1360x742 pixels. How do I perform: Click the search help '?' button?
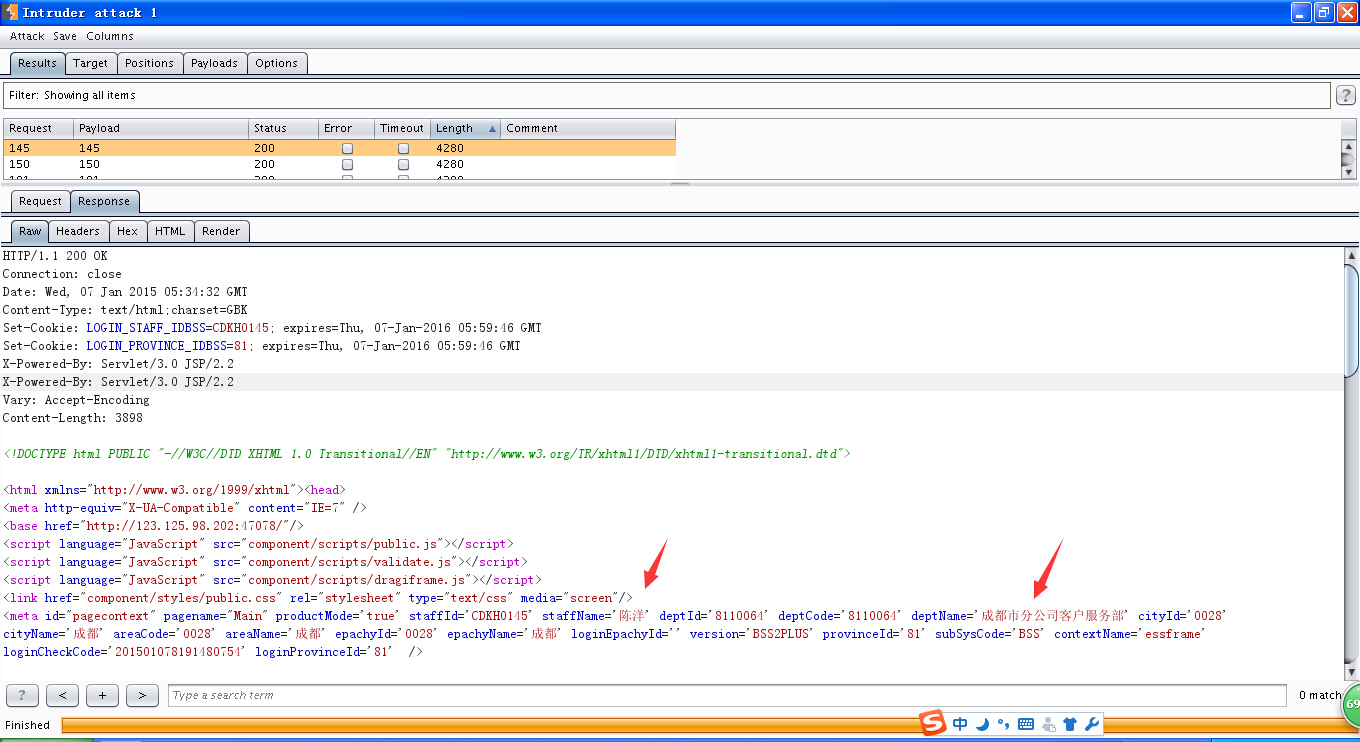[22, 695]
